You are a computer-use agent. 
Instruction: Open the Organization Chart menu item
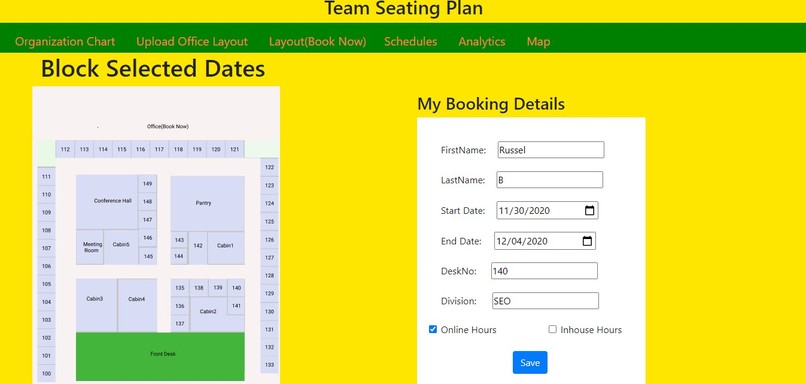tap(65, 42)
